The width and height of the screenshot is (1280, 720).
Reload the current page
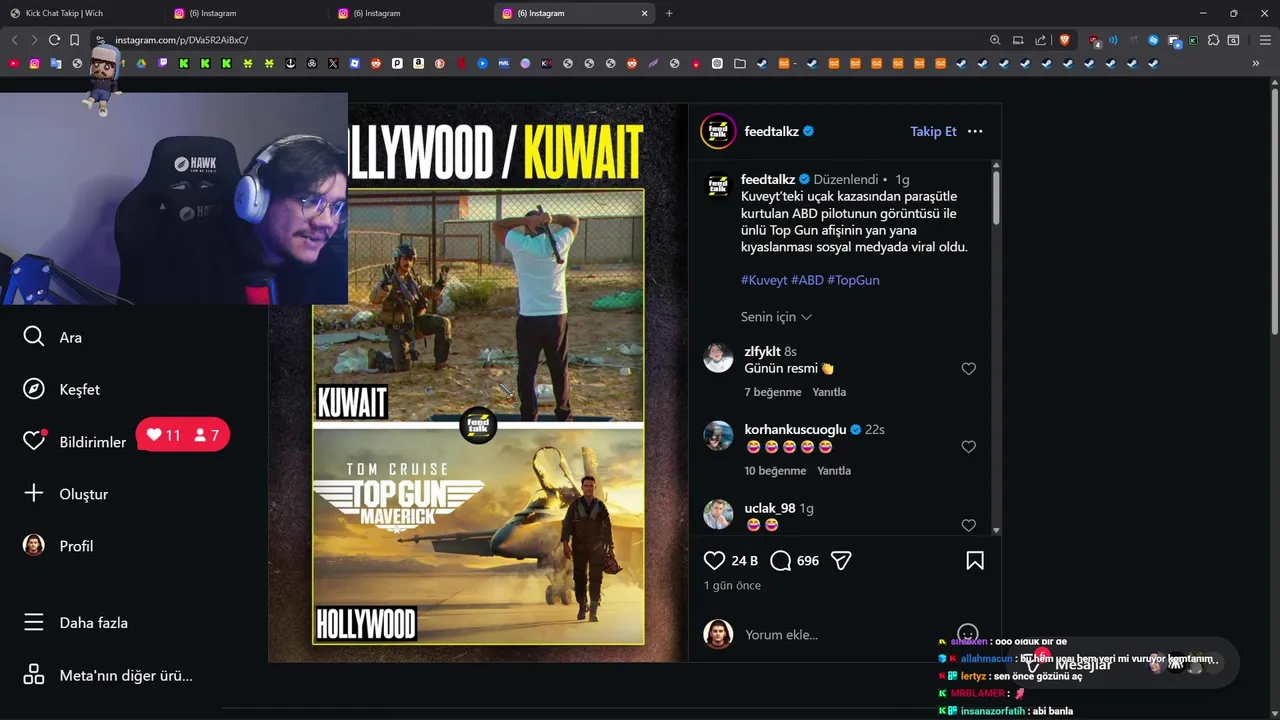54,40
